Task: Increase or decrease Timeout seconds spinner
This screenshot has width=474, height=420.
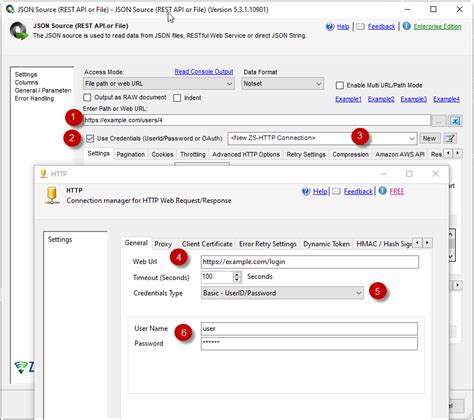Action: (237, 277)
